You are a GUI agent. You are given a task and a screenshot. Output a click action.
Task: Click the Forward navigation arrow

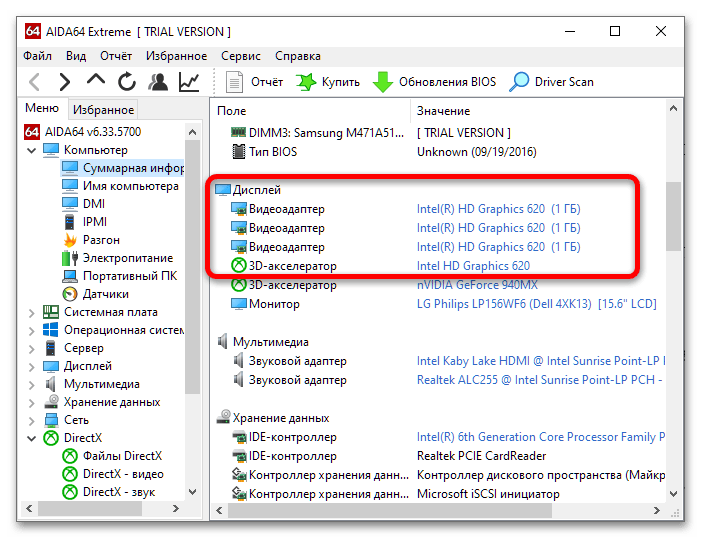point(65,82)
